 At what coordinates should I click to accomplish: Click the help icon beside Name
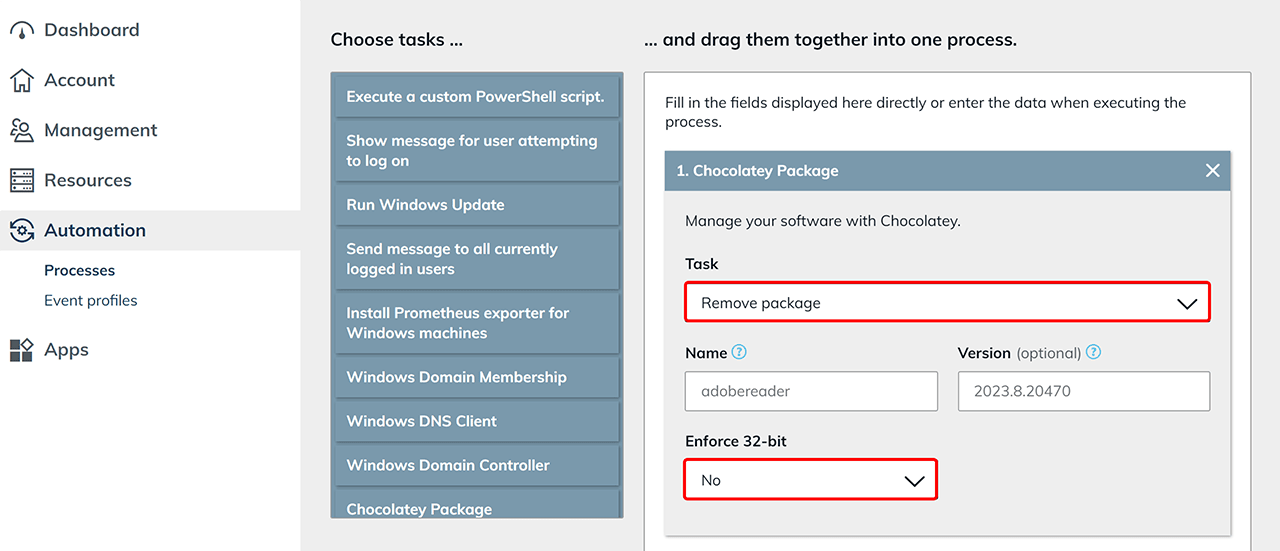pos(739,353)
